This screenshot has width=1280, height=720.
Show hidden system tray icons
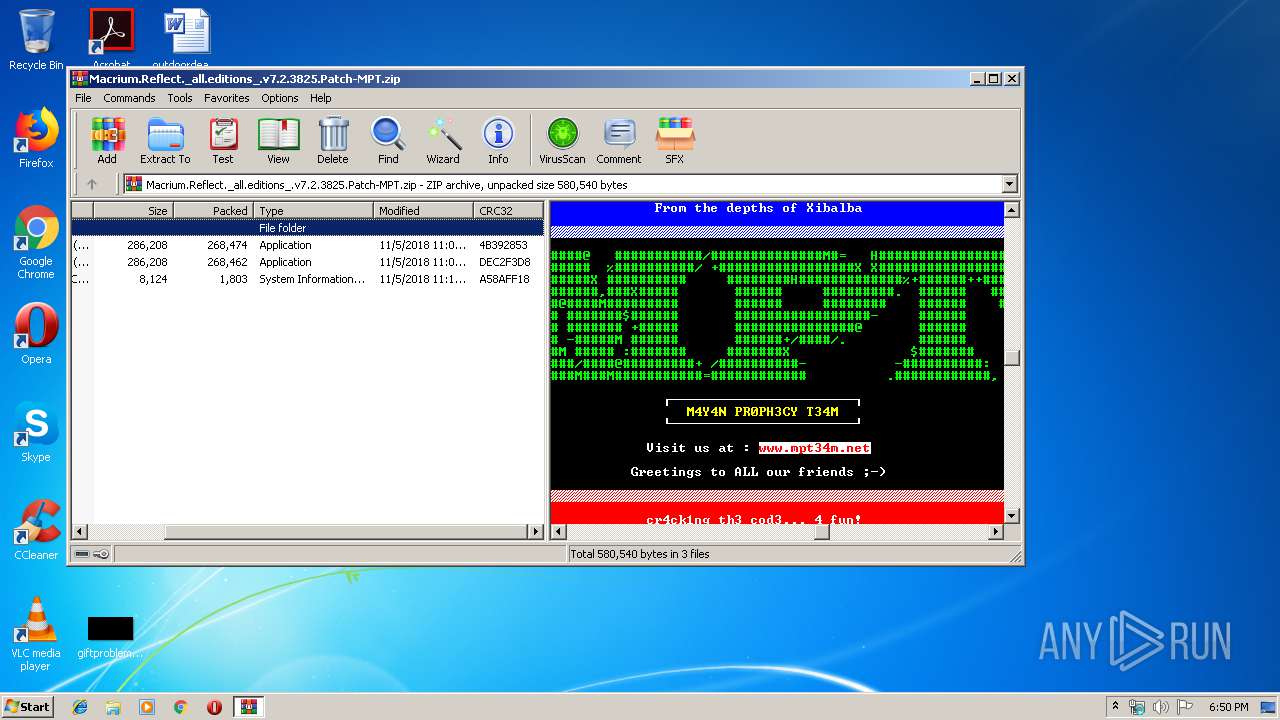click(x=1115, y=707)
